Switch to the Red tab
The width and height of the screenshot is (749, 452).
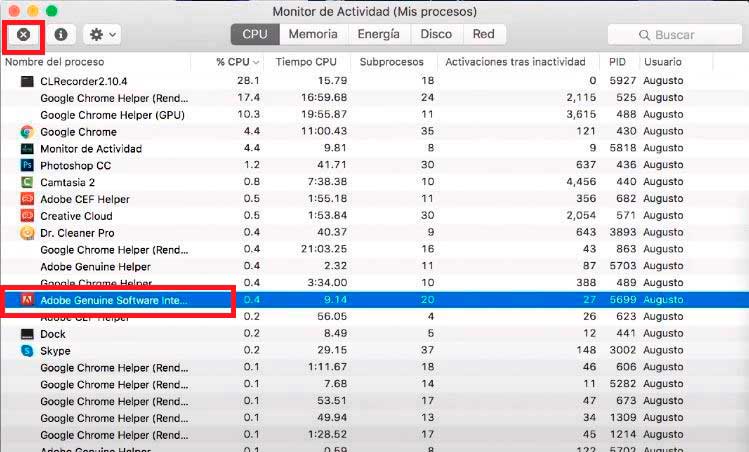[x=483, y=34]
